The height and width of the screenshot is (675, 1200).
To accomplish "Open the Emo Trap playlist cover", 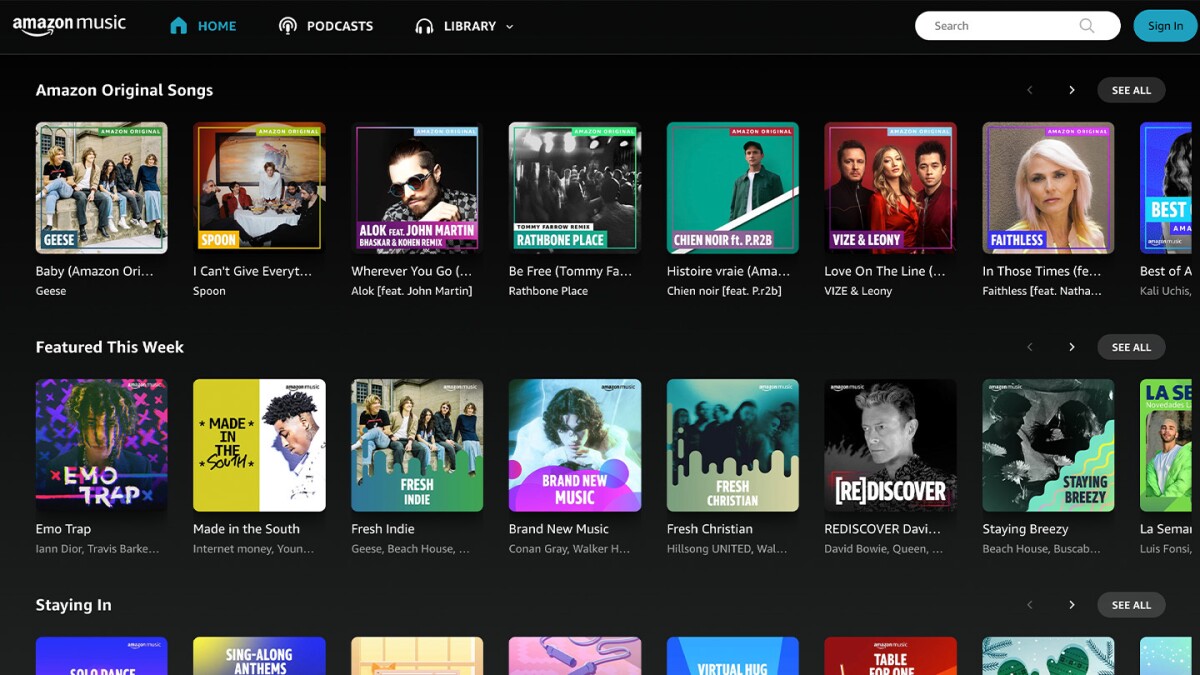I will click(x=101, y=445).
